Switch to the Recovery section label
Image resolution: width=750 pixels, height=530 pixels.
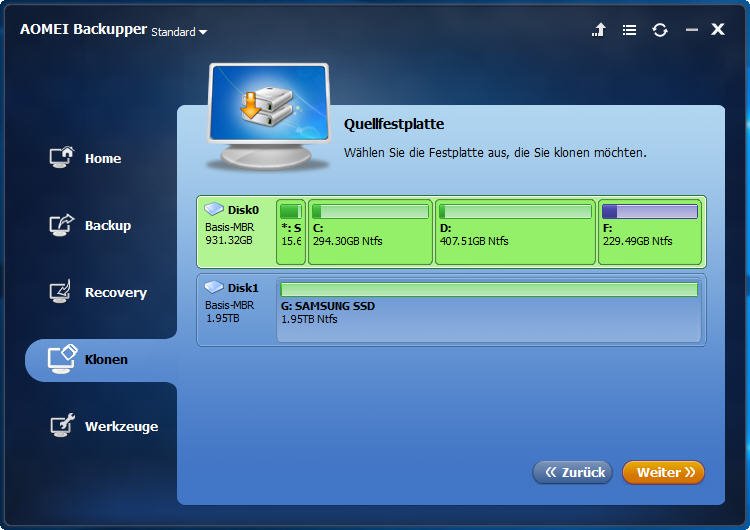pos(116,292)
